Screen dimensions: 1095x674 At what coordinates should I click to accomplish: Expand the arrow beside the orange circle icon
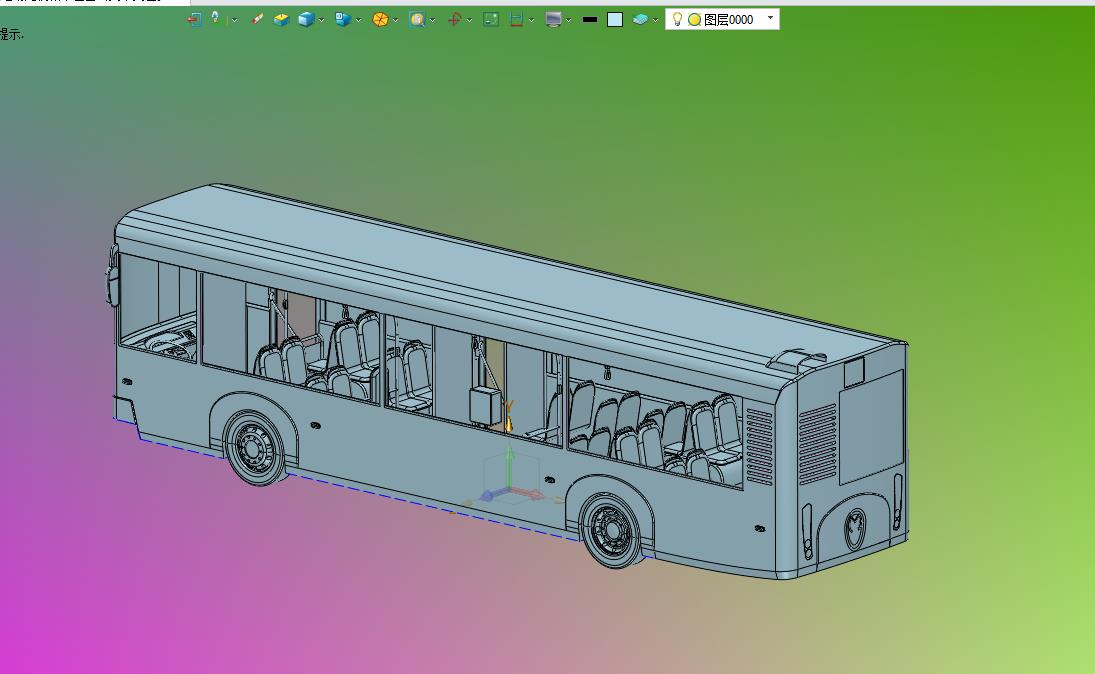[x=396, y=20]
